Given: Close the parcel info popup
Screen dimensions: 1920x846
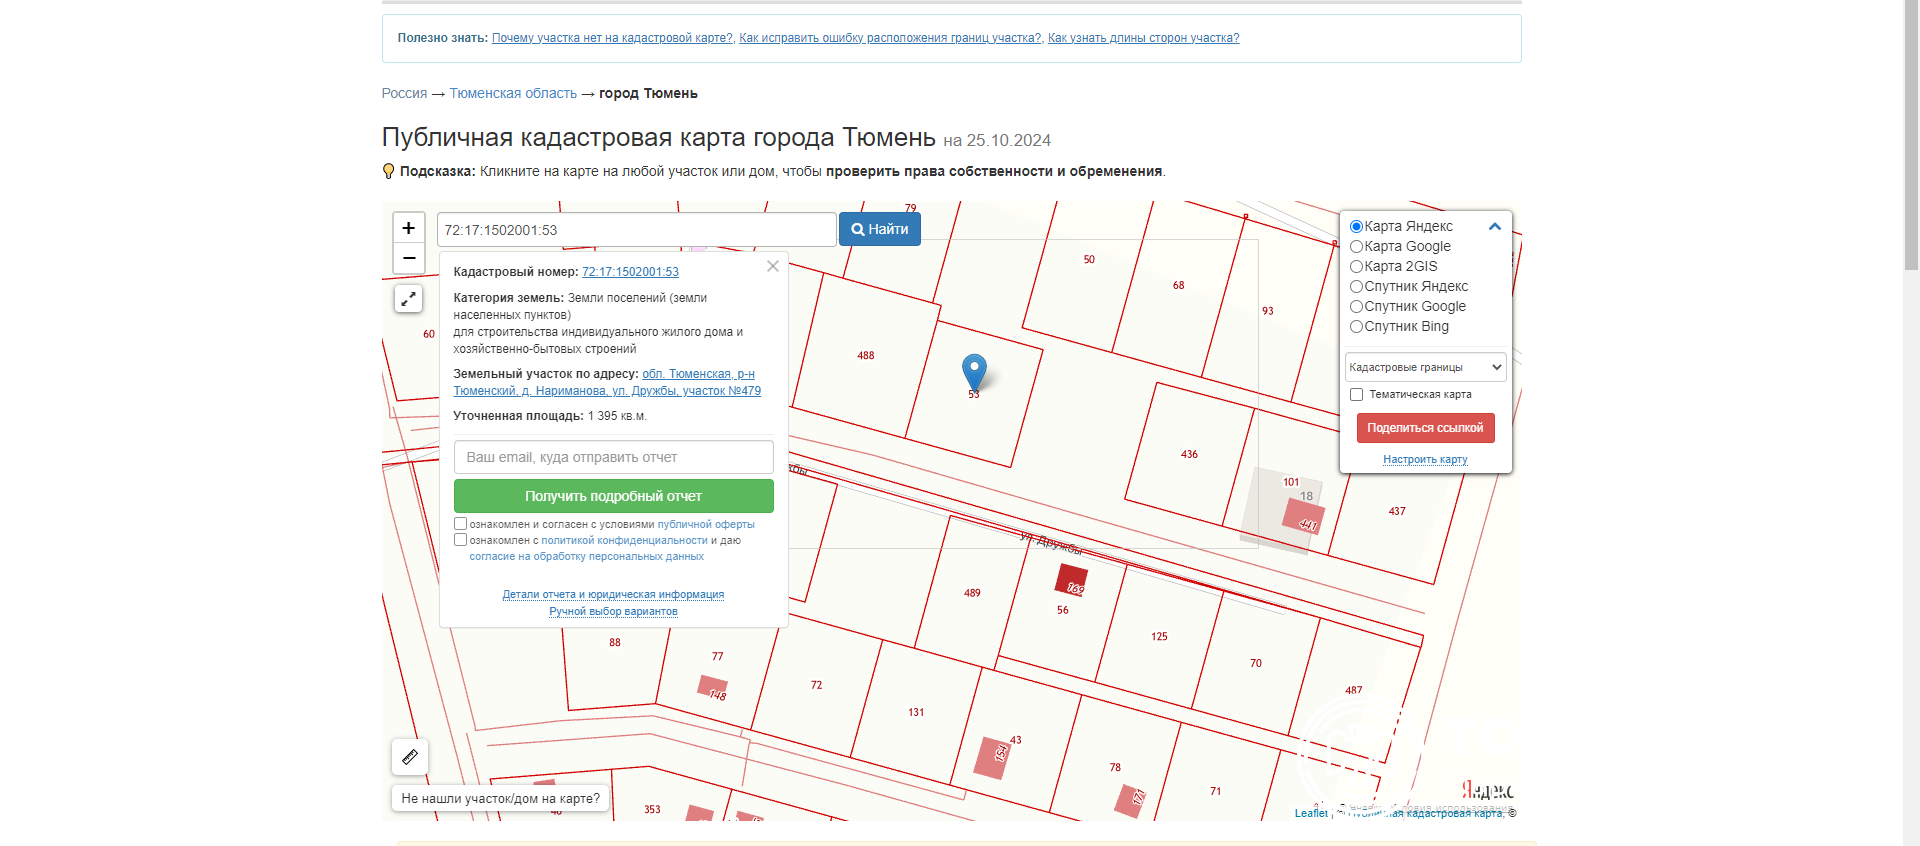Looking at the screenshot, I should (x=773, y=266).
